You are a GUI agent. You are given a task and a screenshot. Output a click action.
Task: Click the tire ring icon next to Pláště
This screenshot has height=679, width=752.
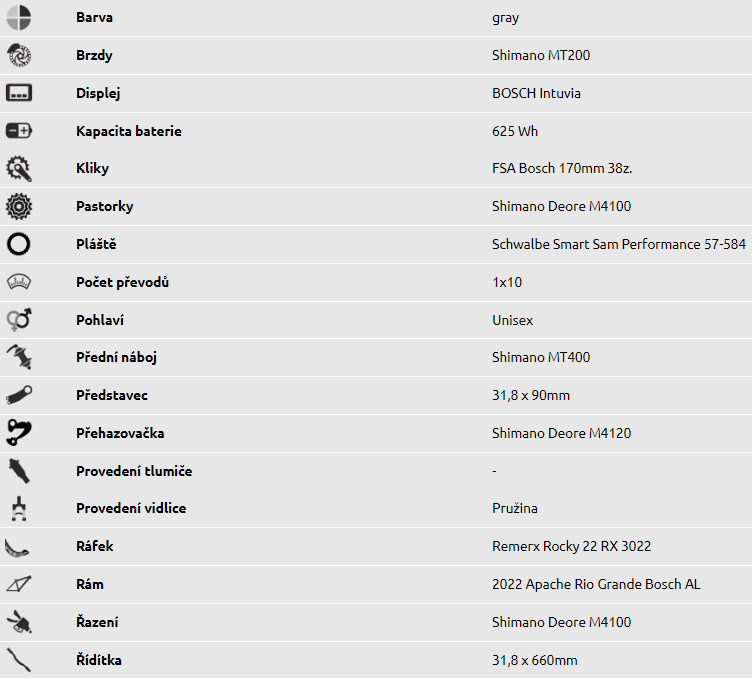point(19,244)
